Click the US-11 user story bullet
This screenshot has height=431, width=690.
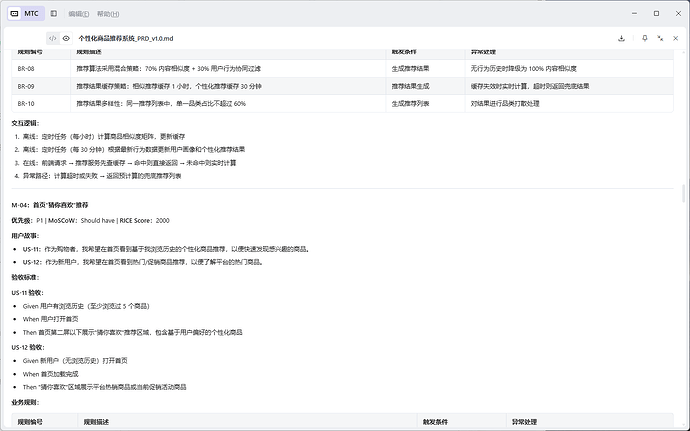point(166,249)
